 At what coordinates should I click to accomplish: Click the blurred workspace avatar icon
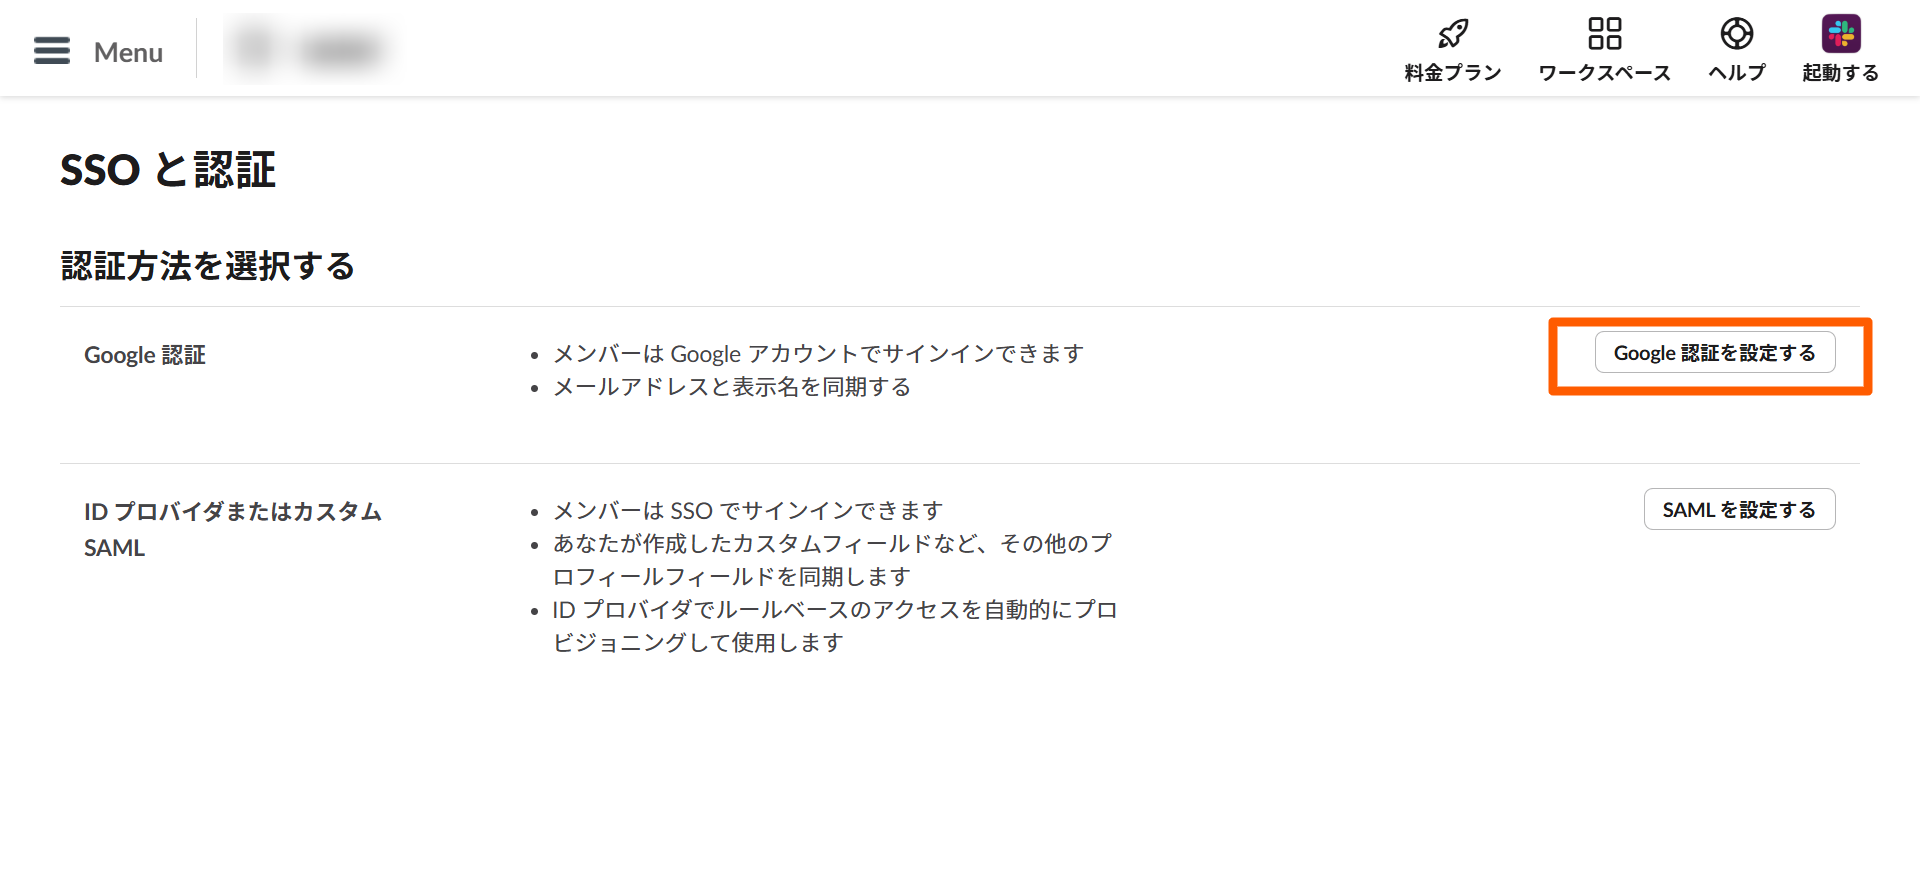256,49
